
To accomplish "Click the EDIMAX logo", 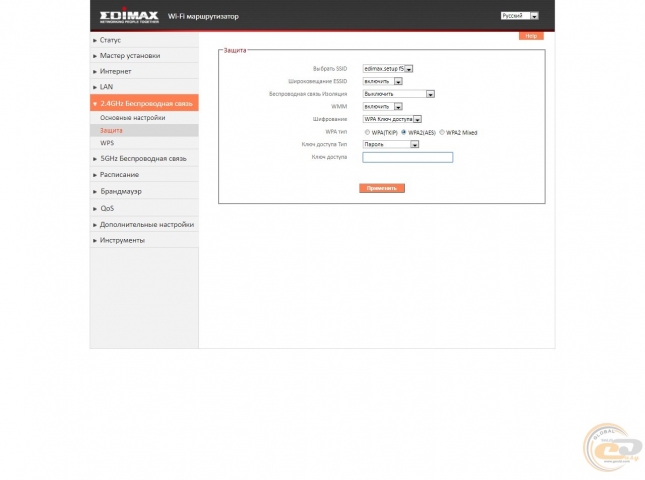I will (129, 16).
